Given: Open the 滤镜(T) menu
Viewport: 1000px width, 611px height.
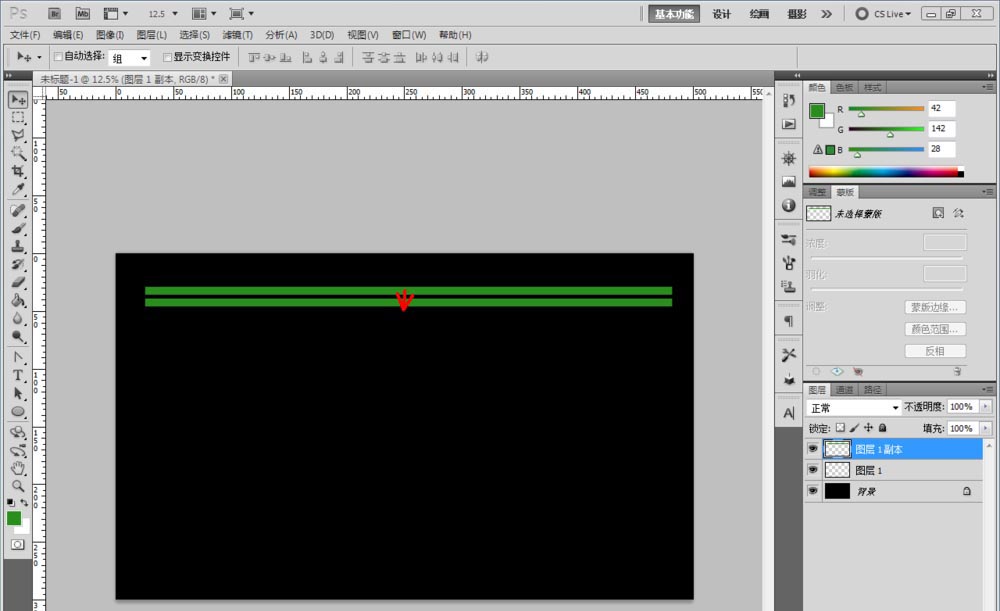Looking at the screenshot, I should pos(237,35).
